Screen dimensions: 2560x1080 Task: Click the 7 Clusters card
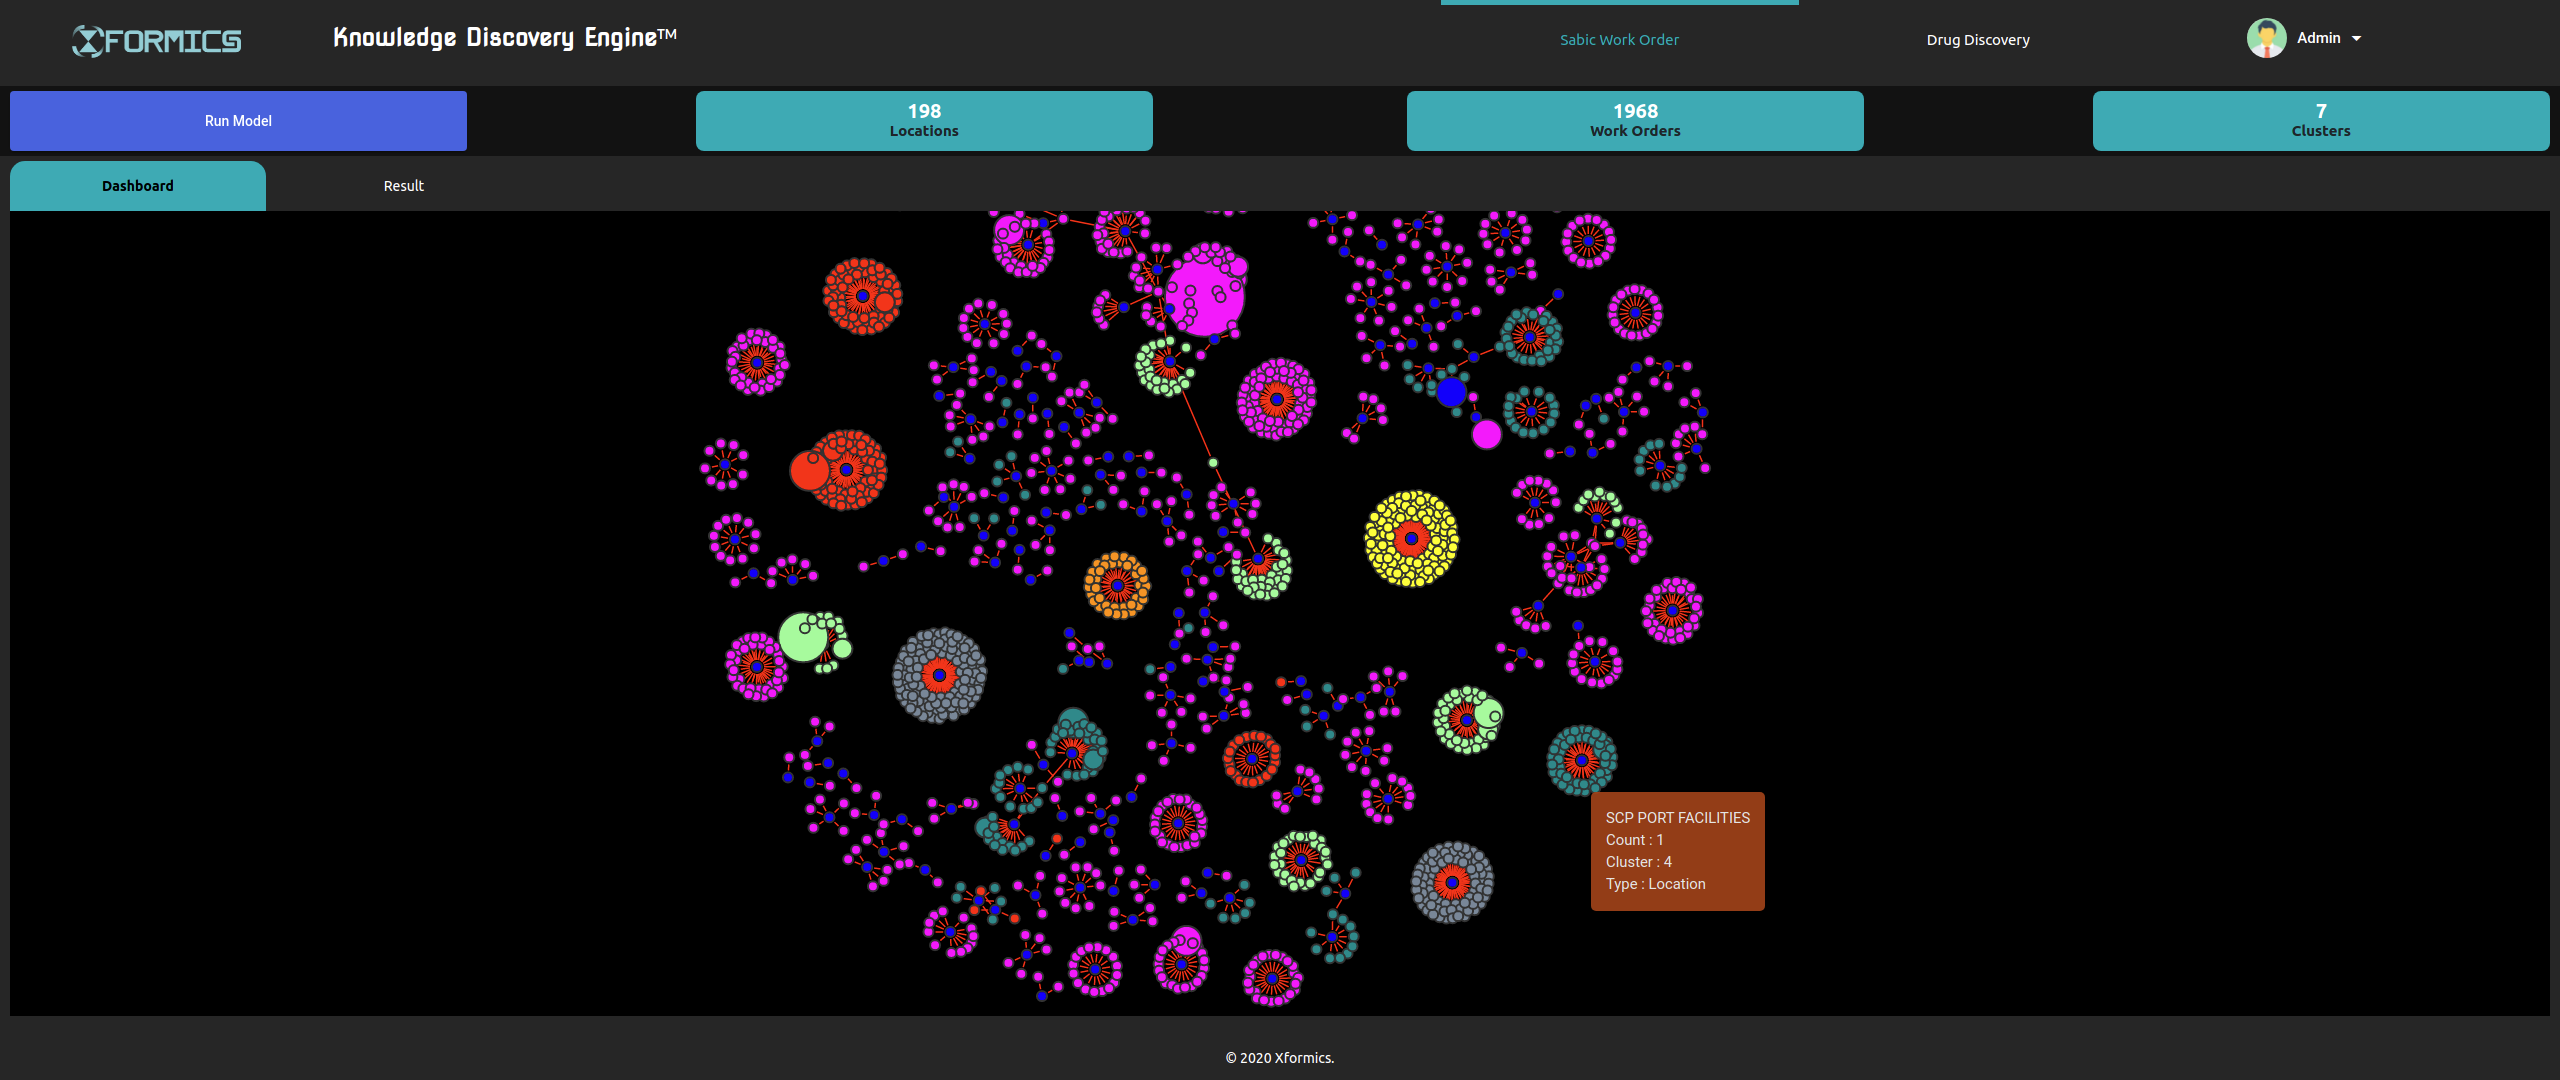(x=2320, y=121)
